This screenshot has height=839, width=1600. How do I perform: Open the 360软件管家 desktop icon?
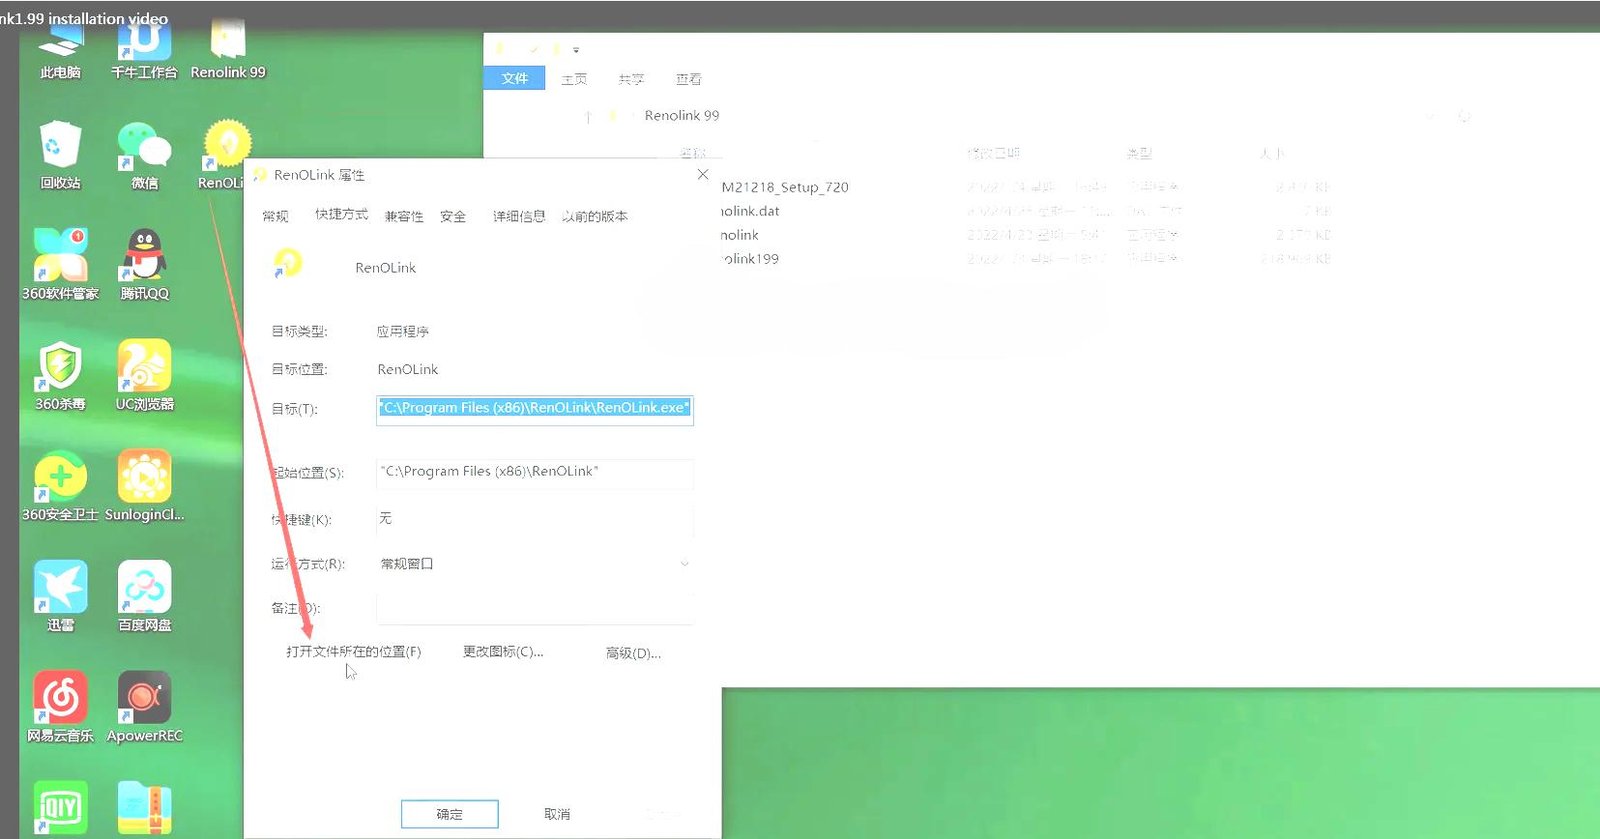pos(60,265)
